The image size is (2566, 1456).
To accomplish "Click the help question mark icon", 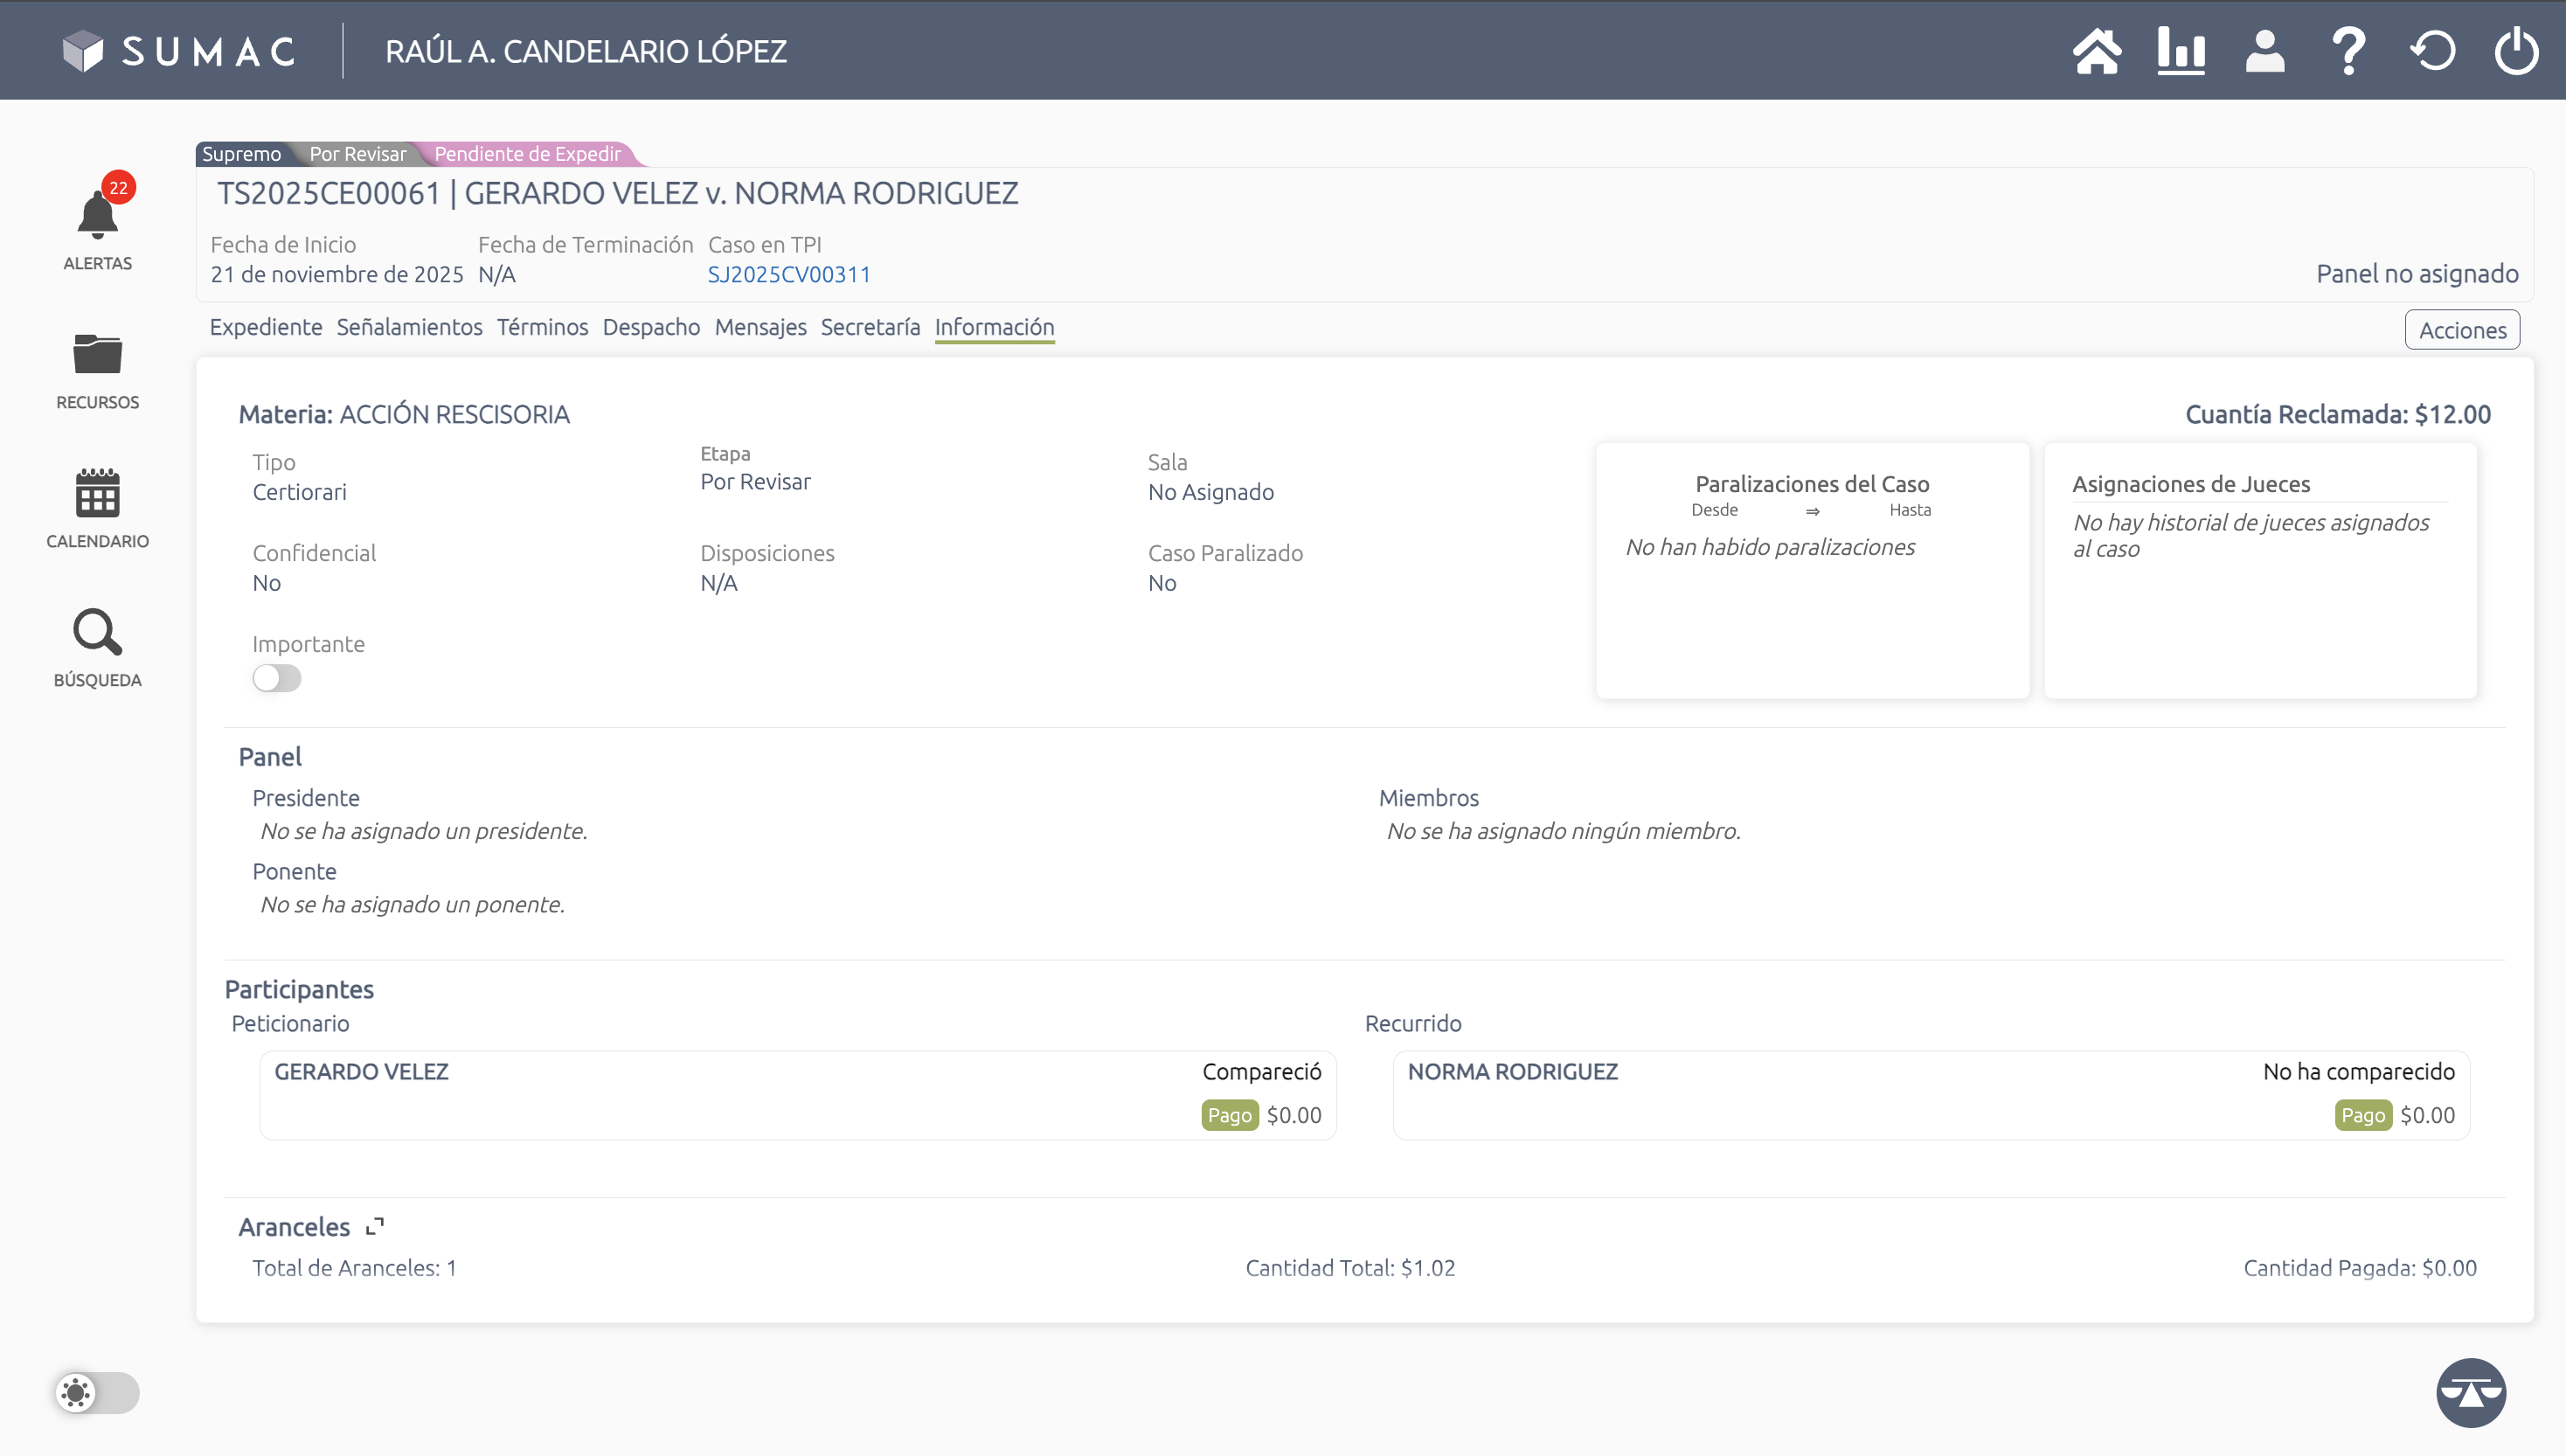I will 2348,51.
